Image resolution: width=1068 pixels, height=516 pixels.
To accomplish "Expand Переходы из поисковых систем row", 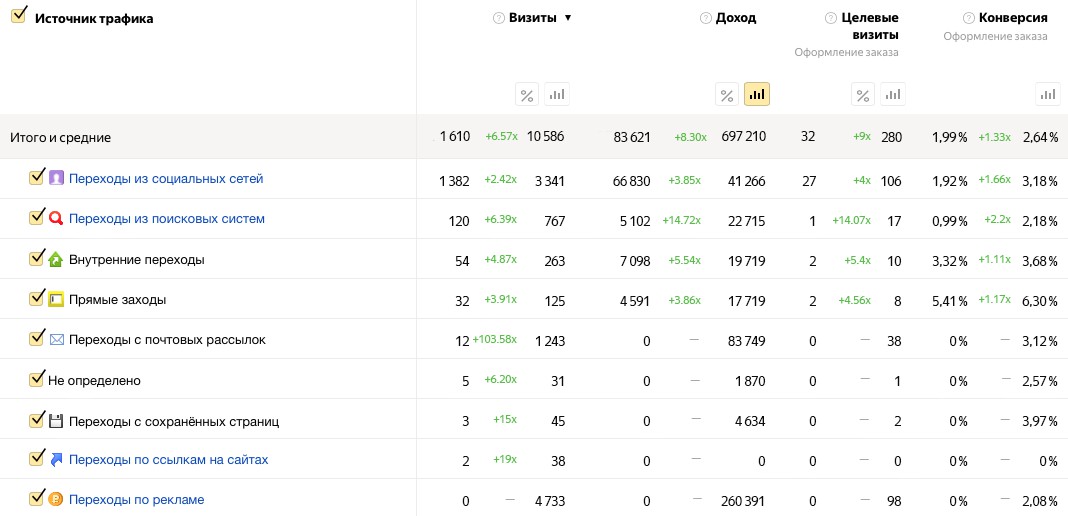I will tap(166, 219).
